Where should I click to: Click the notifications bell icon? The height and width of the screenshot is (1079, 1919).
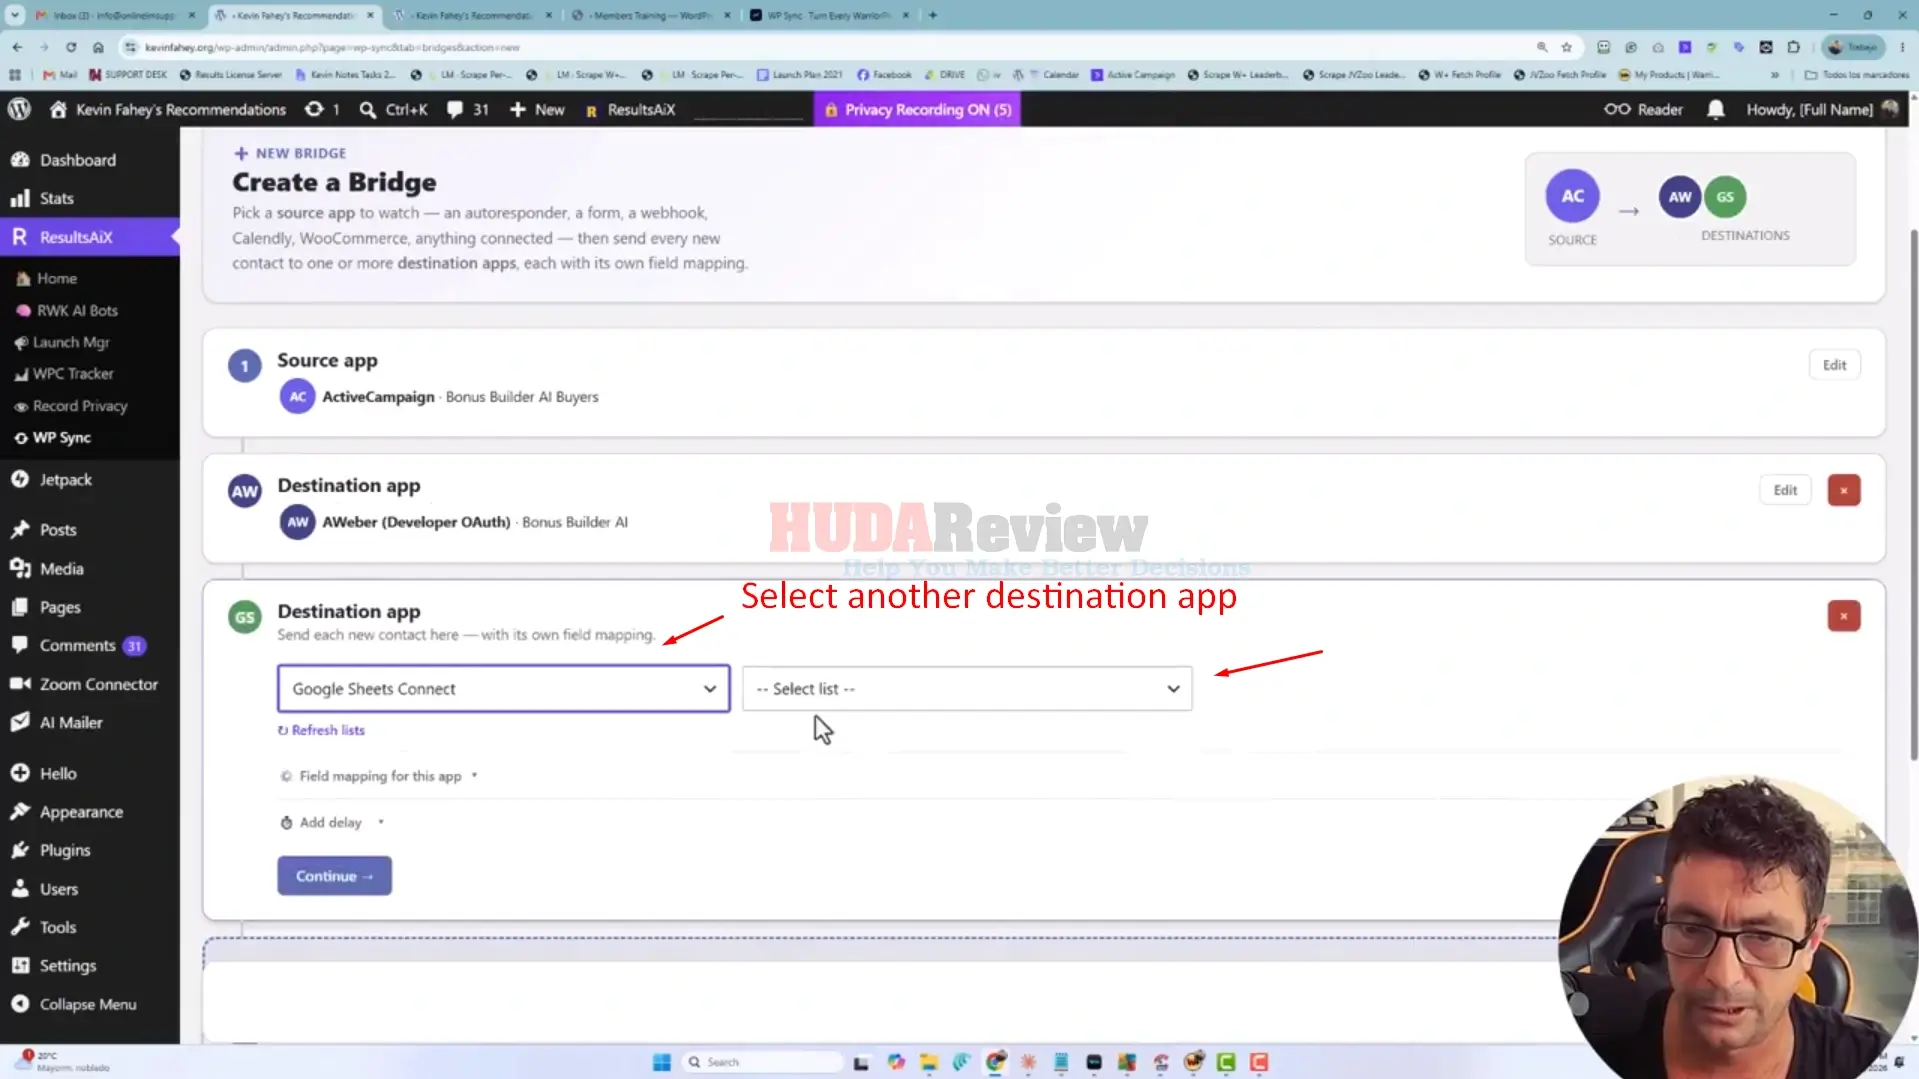[x=1715, y=109]
